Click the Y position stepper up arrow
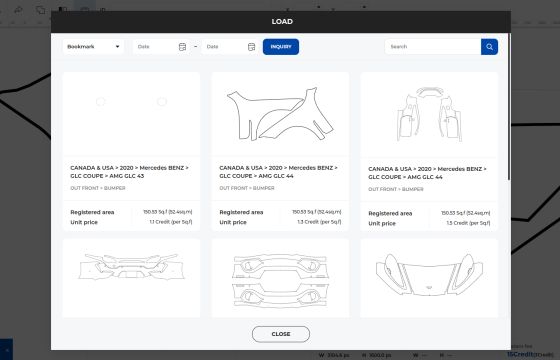Viewport: 560px width, 360px height. coord(364,7)
